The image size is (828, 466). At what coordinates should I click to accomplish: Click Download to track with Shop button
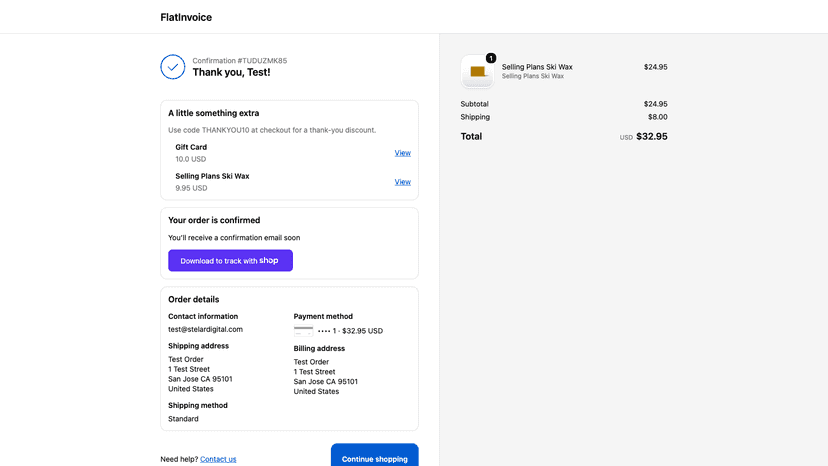point(230,260)
